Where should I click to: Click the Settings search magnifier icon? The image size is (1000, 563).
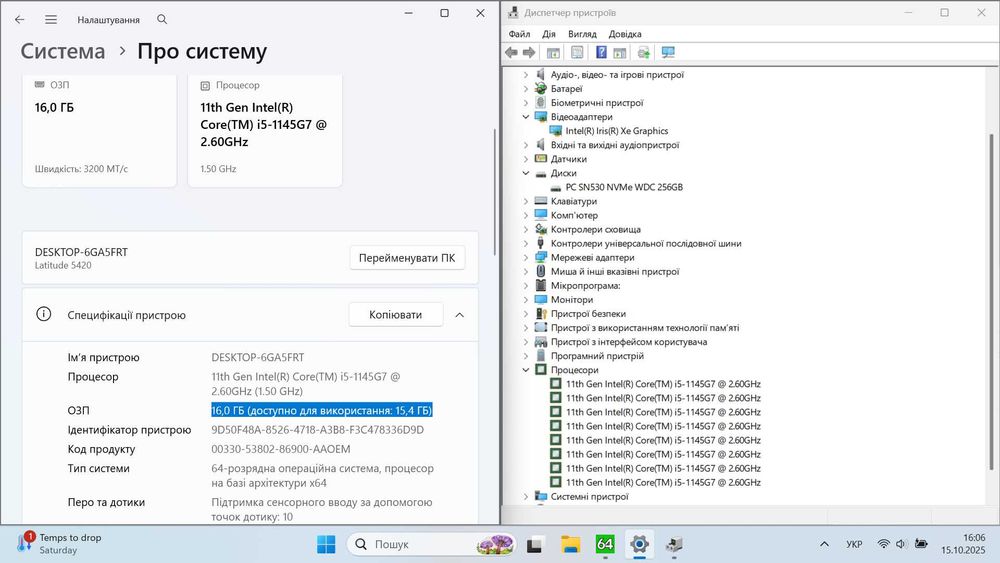click(x=162, y=20)
